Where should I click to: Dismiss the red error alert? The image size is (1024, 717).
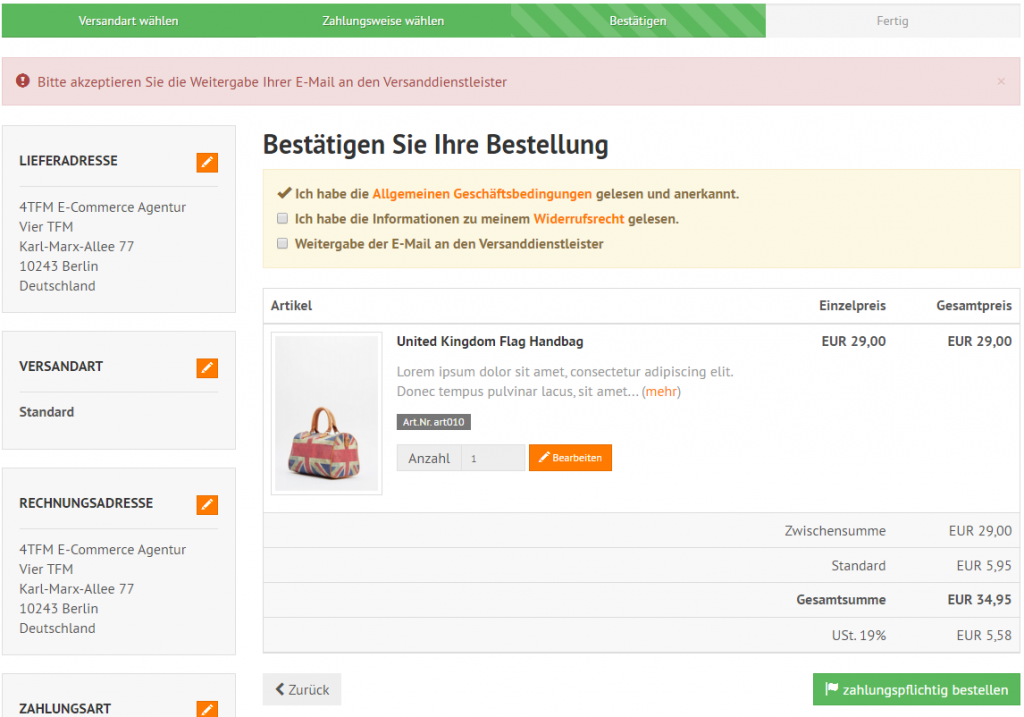tap(1001, 82)
